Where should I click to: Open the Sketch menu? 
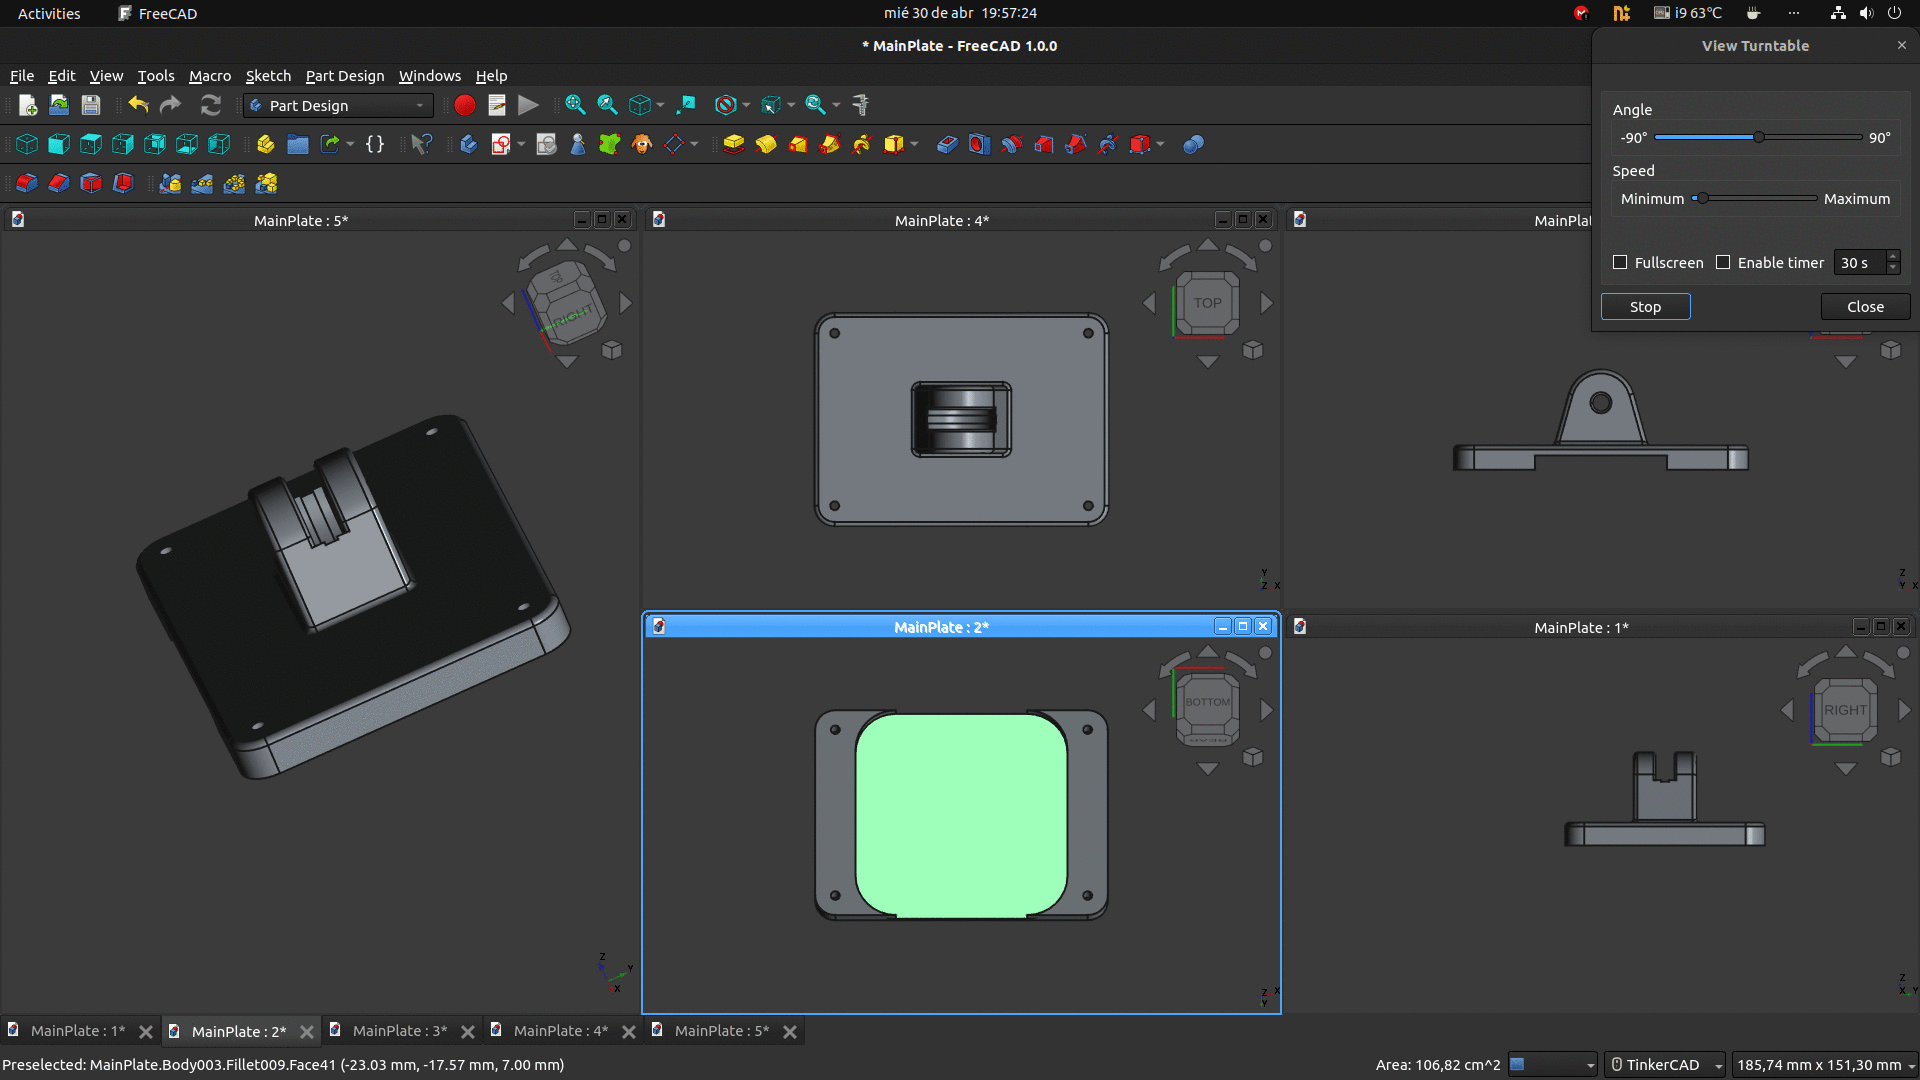point(268,75)
